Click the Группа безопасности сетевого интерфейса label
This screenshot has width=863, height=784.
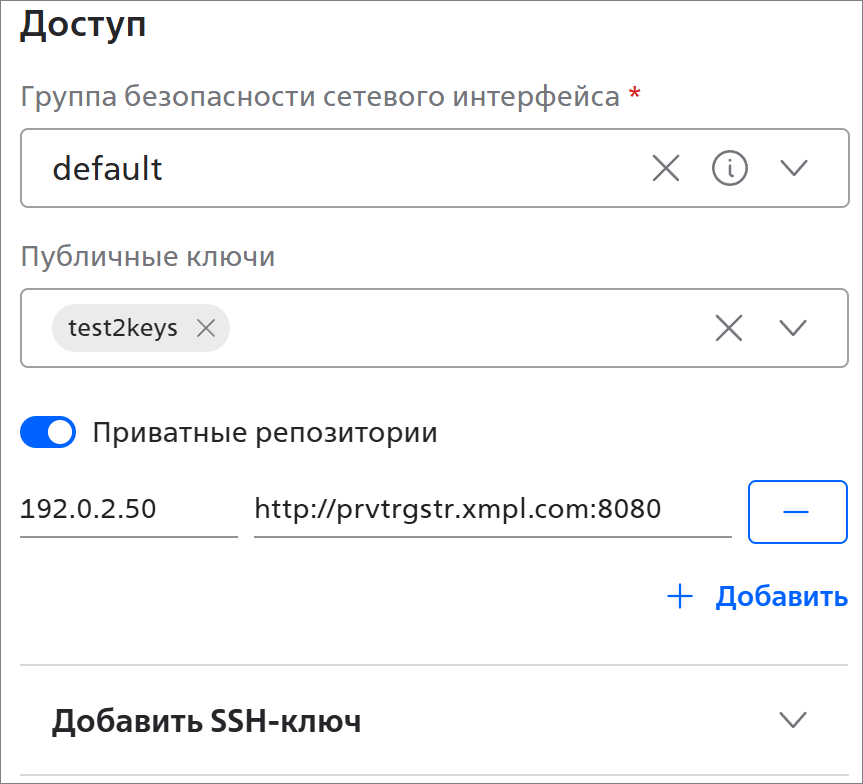[x=320, y=97]
